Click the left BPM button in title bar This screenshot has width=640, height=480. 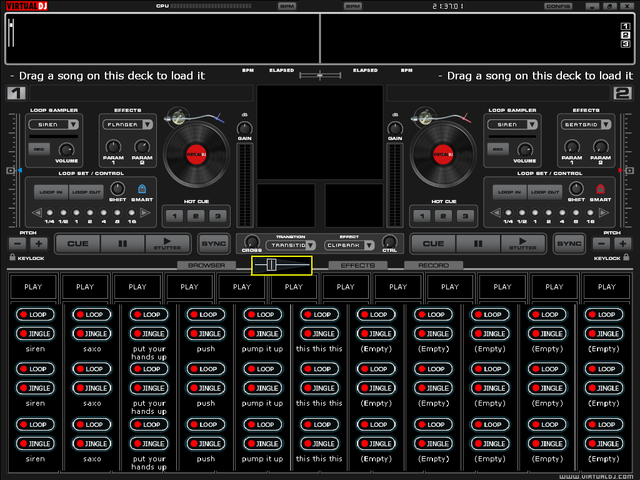(x=287, y=6)
